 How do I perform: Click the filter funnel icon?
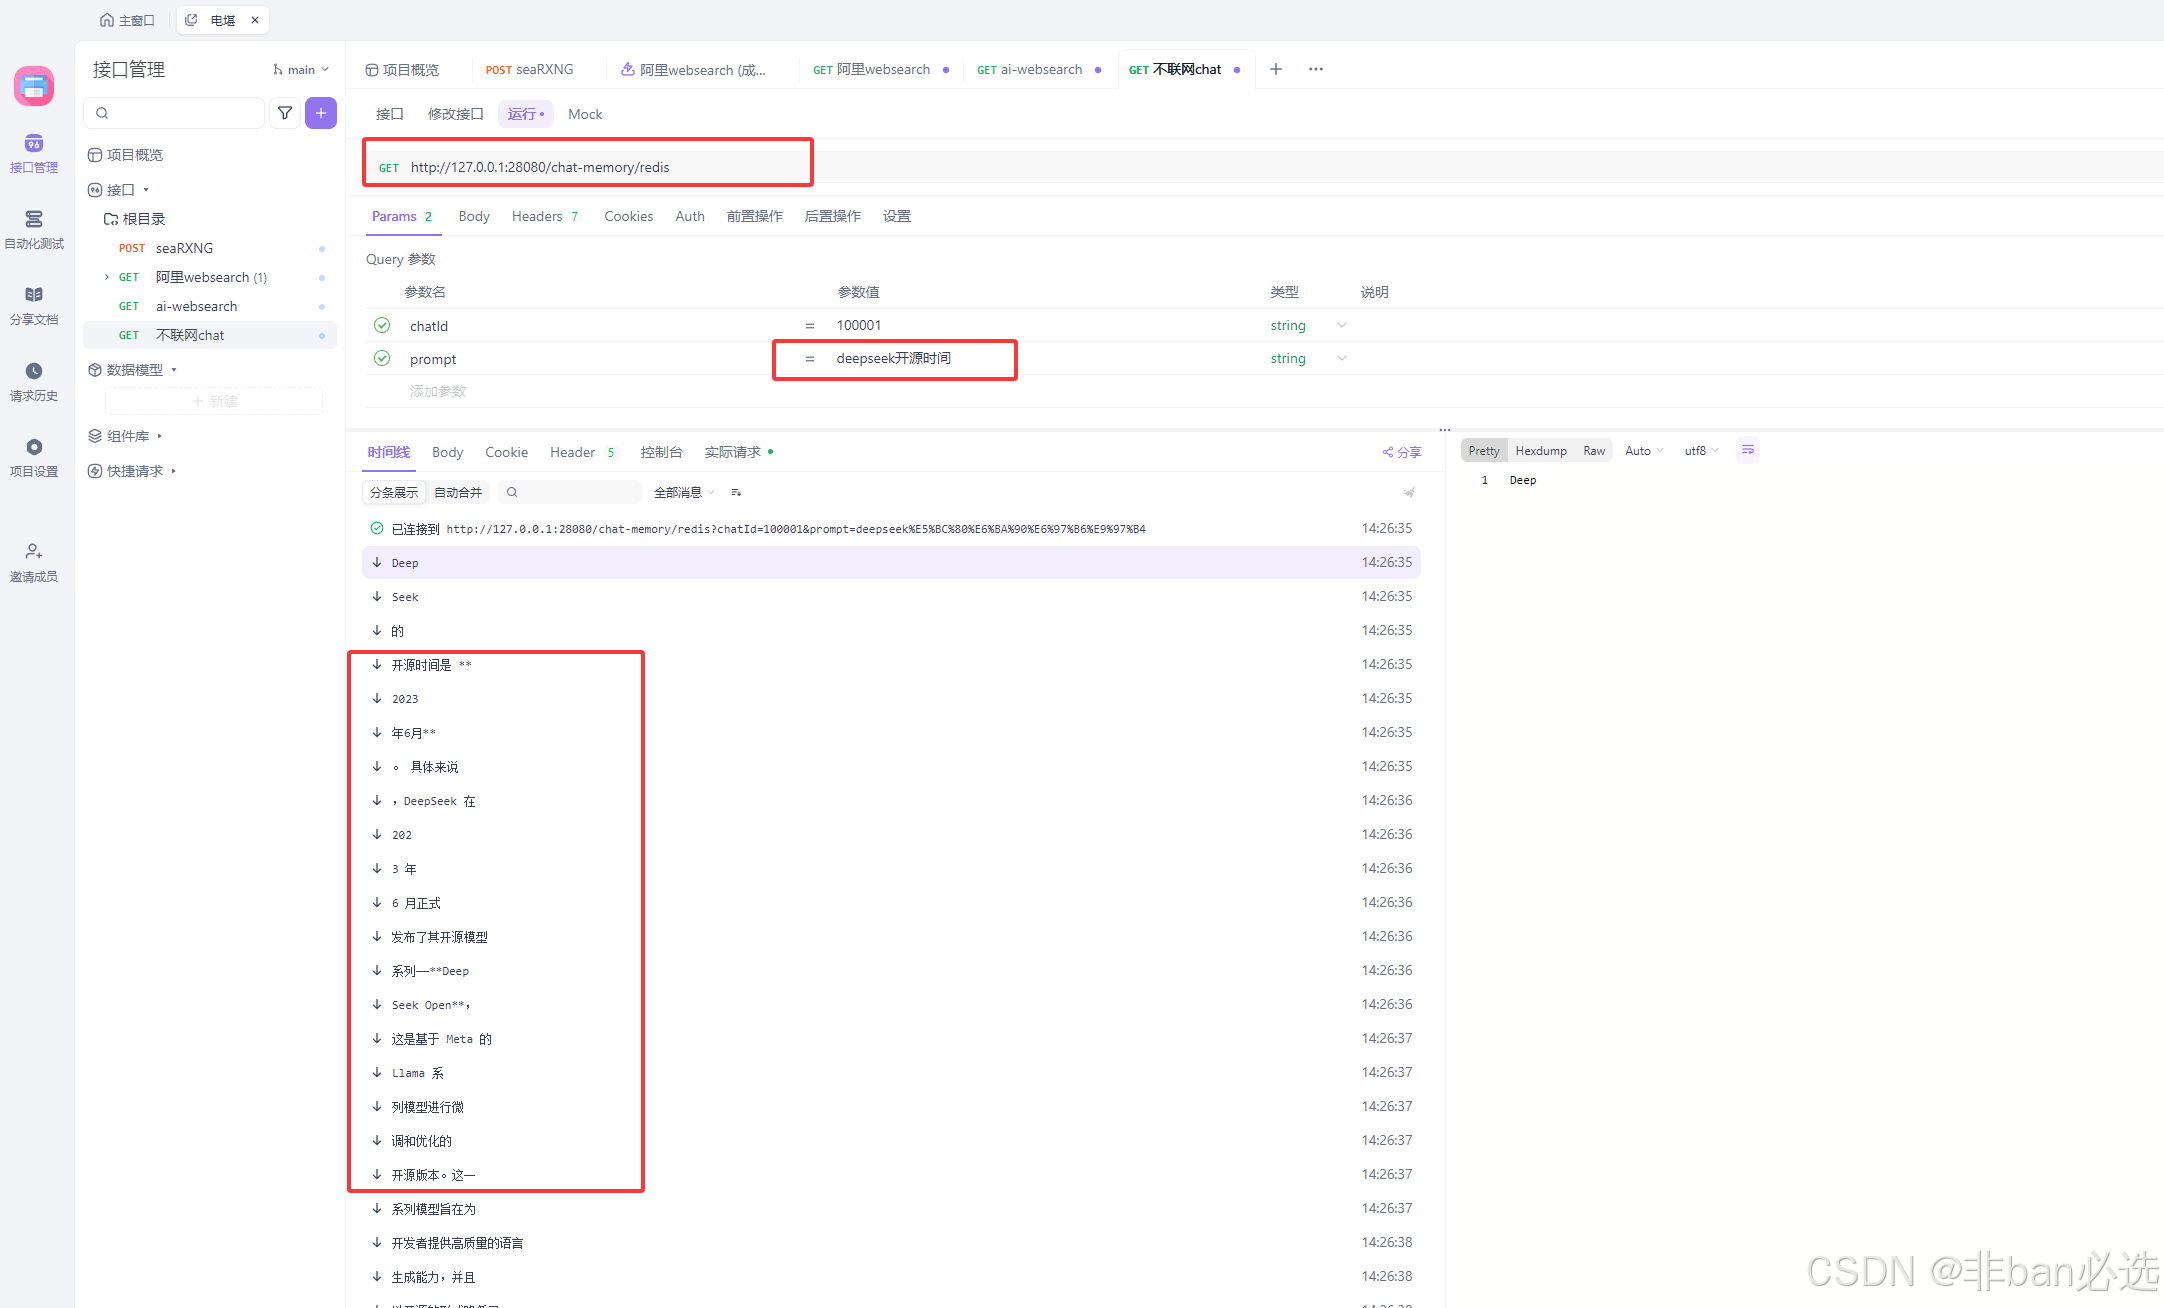[x=285, y=113]
